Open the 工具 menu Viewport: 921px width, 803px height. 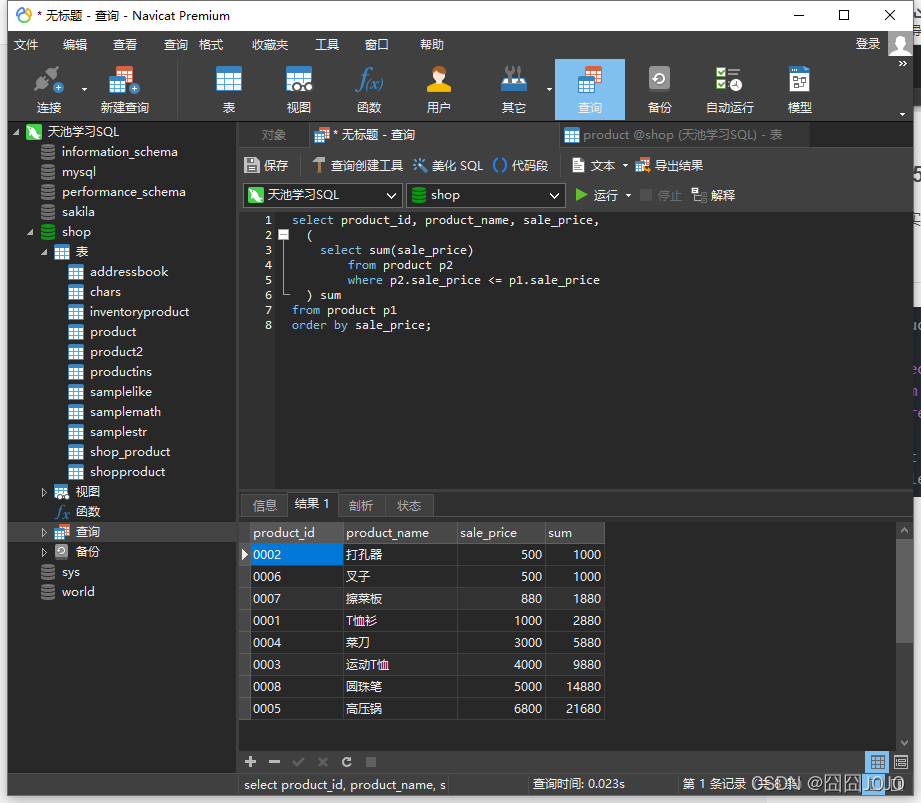tap(327, 45)
